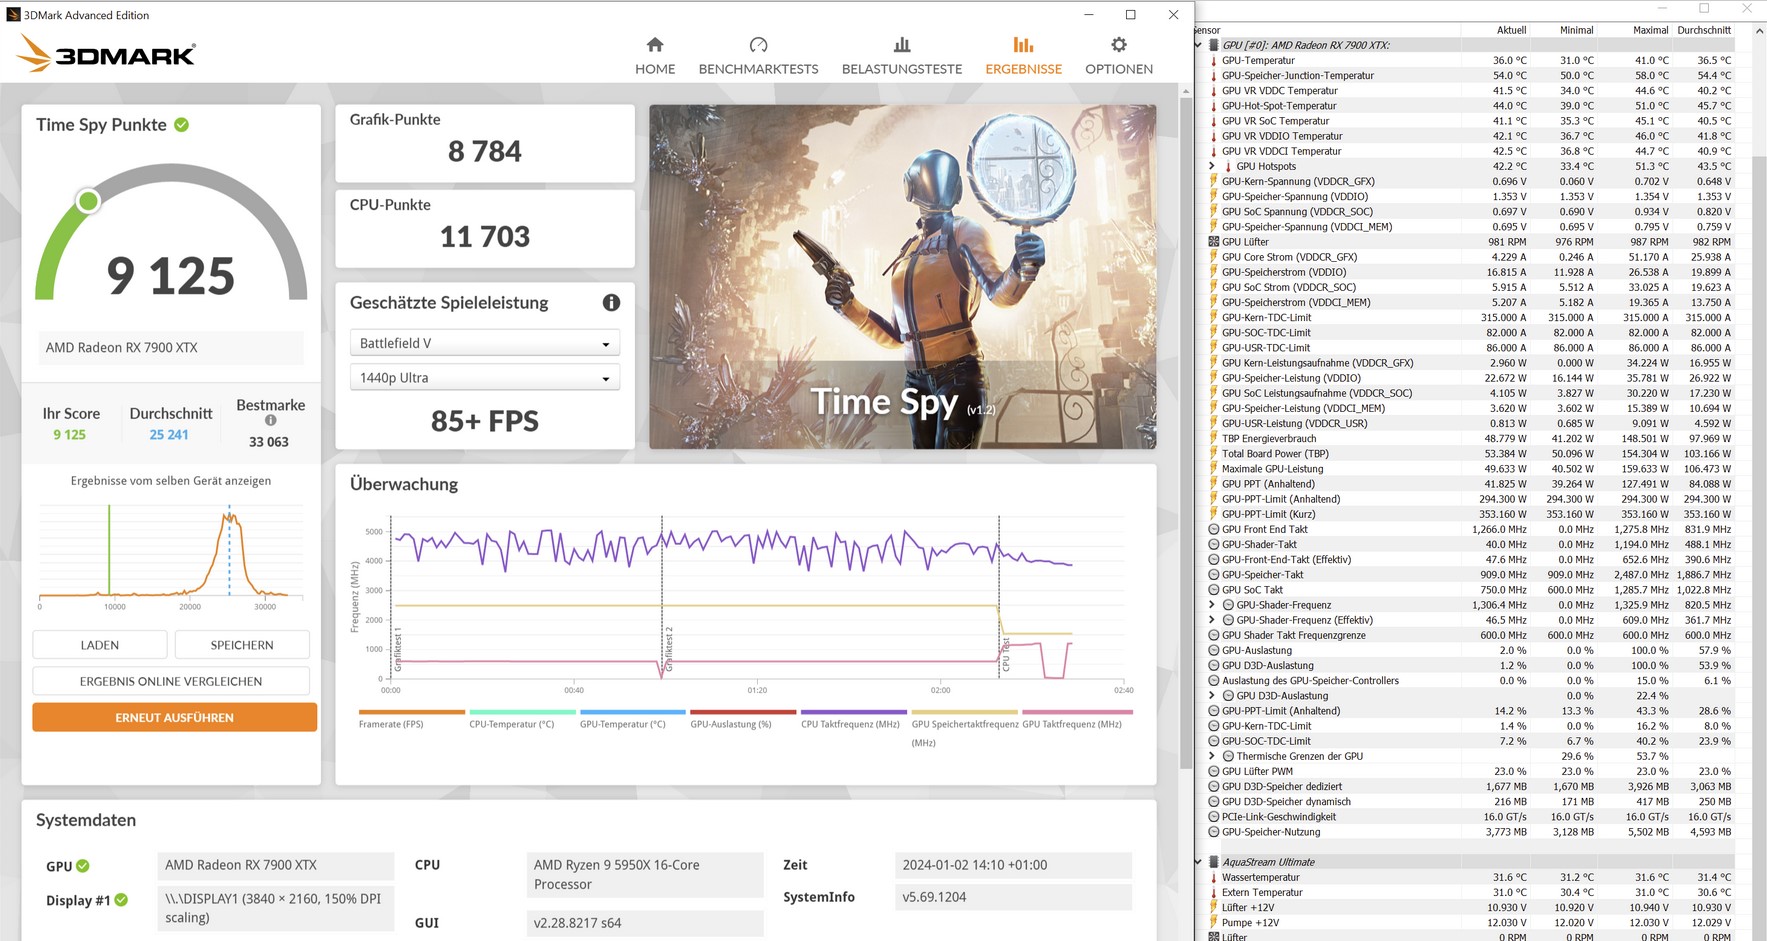
Task: Switch to the BELASTUNGSTESTE tab
Action: [902, 56]
